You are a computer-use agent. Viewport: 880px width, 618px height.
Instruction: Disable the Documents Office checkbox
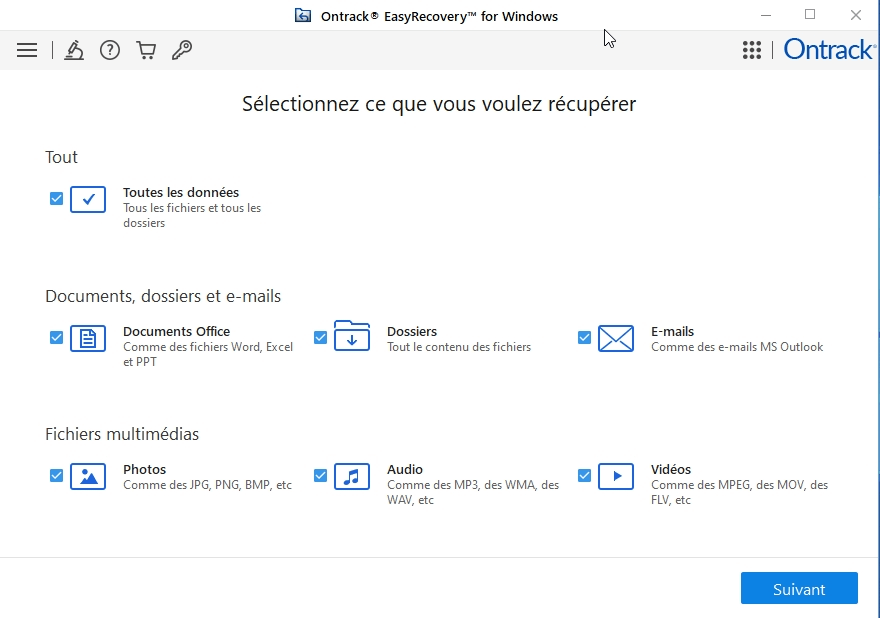point(56,339)
